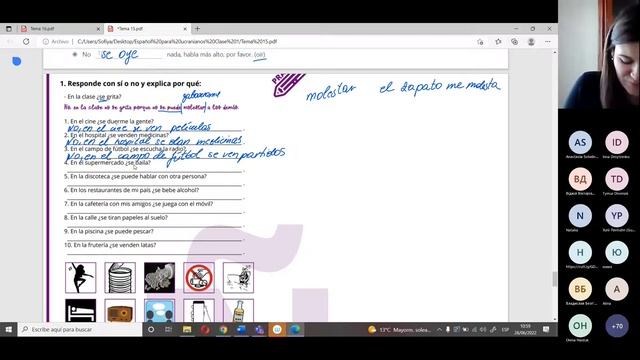Click the fishing man image thumbnail
Image resolution: width=640 pixels, height=360 pixels.
tap(238, 278)
